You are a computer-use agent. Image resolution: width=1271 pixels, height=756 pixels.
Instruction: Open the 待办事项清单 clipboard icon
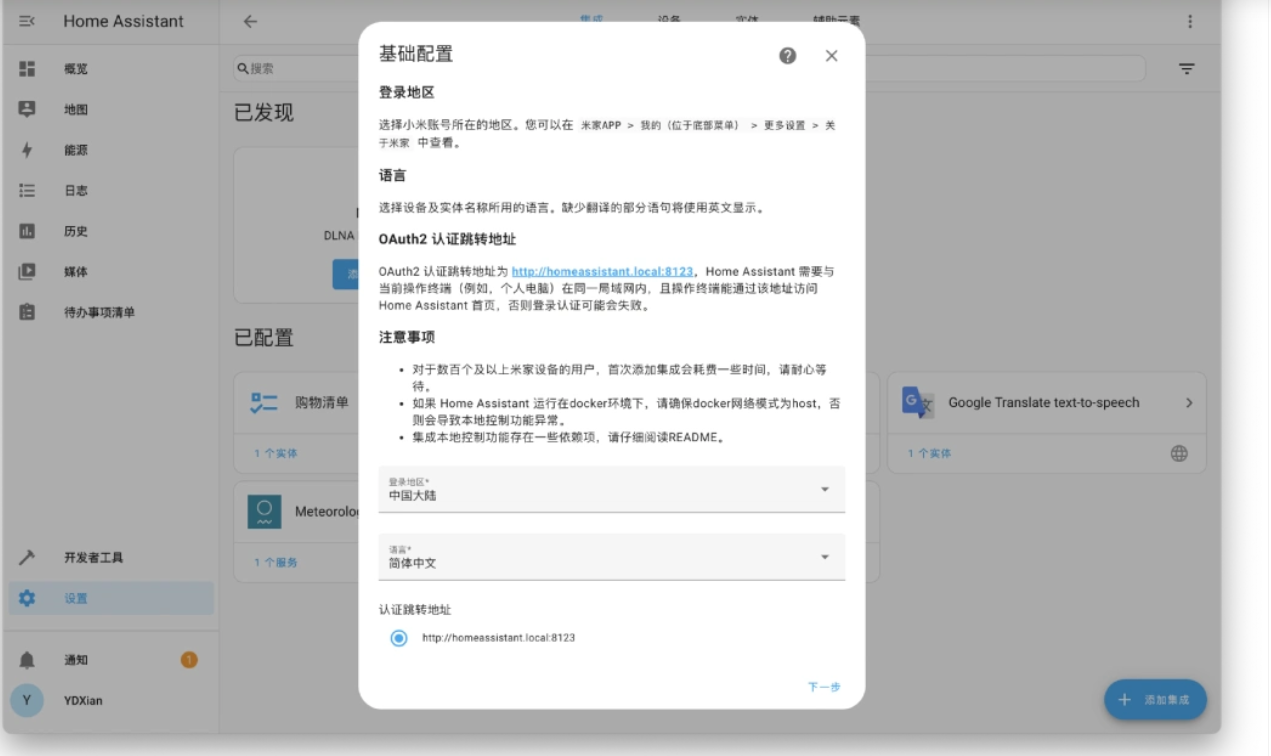pyautogui.click(x=27, y=312)
